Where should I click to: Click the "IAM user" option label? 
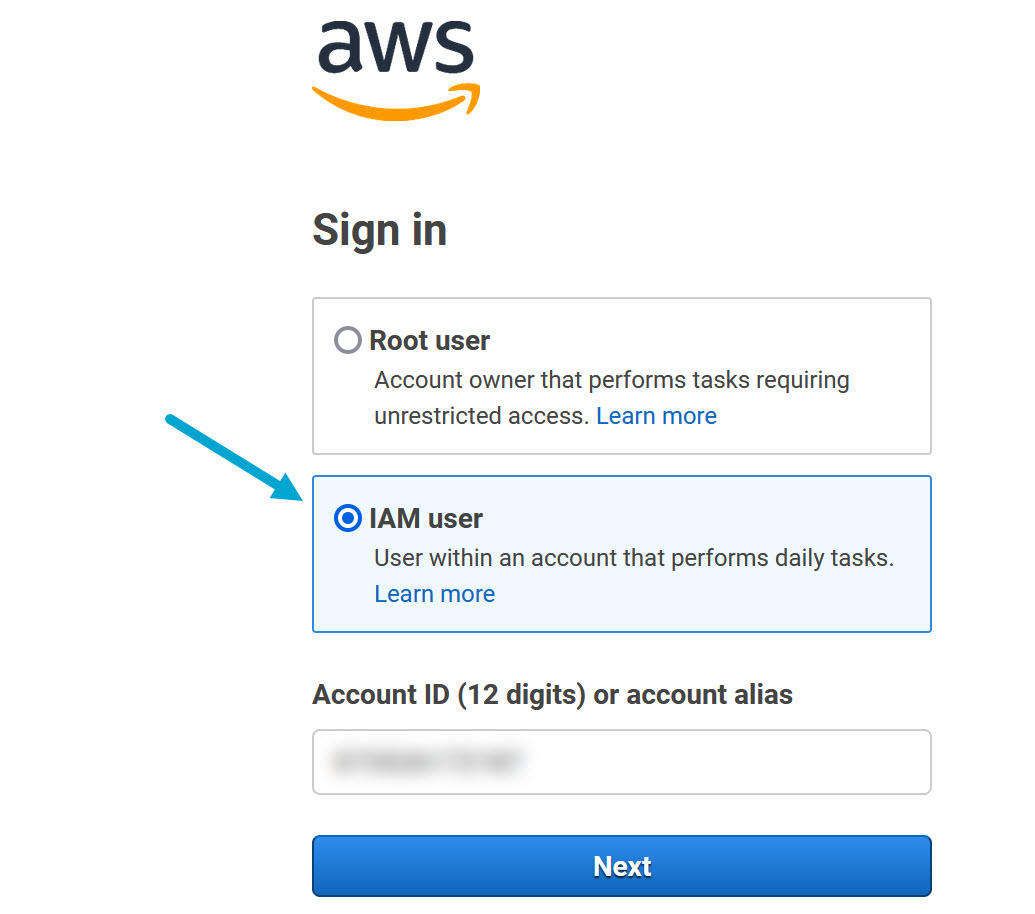426,519
